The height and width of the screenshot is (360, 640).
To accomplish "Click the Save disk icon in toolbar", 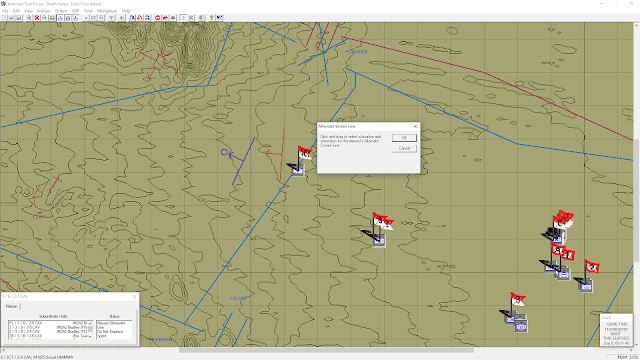I will 19,18.
